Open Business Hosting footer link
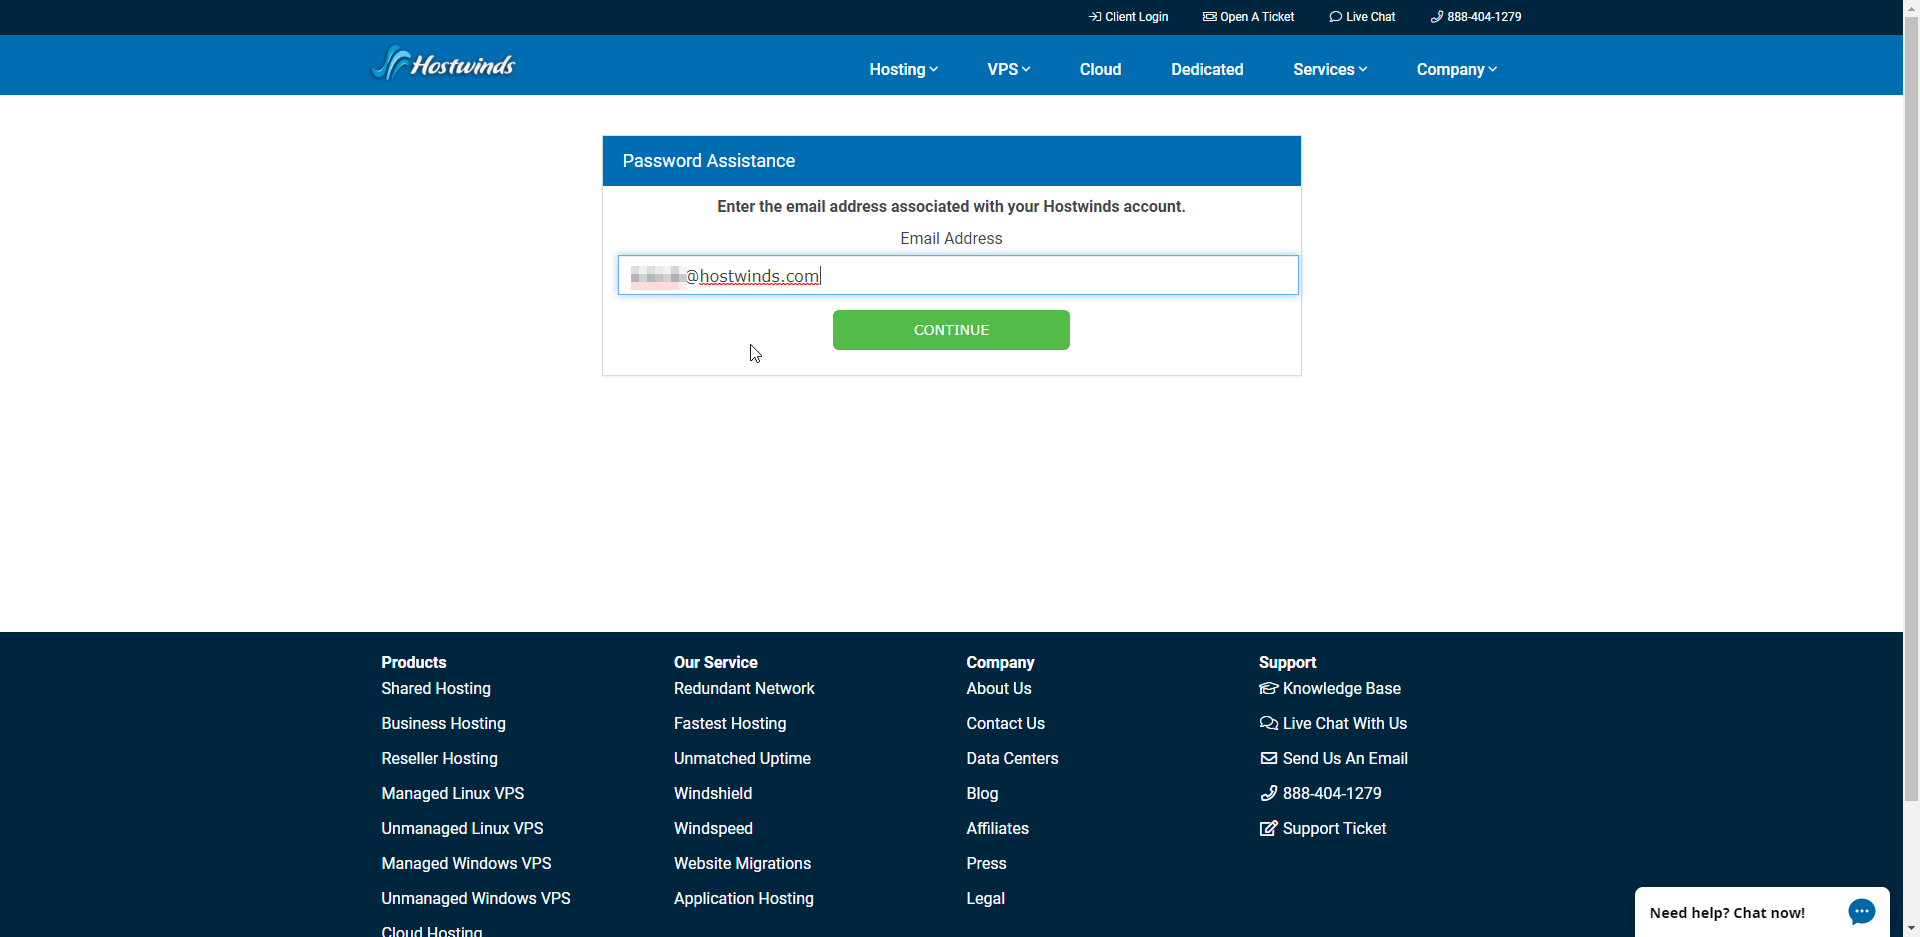Viewport: 1920px width, 937px height. (443, 723)
